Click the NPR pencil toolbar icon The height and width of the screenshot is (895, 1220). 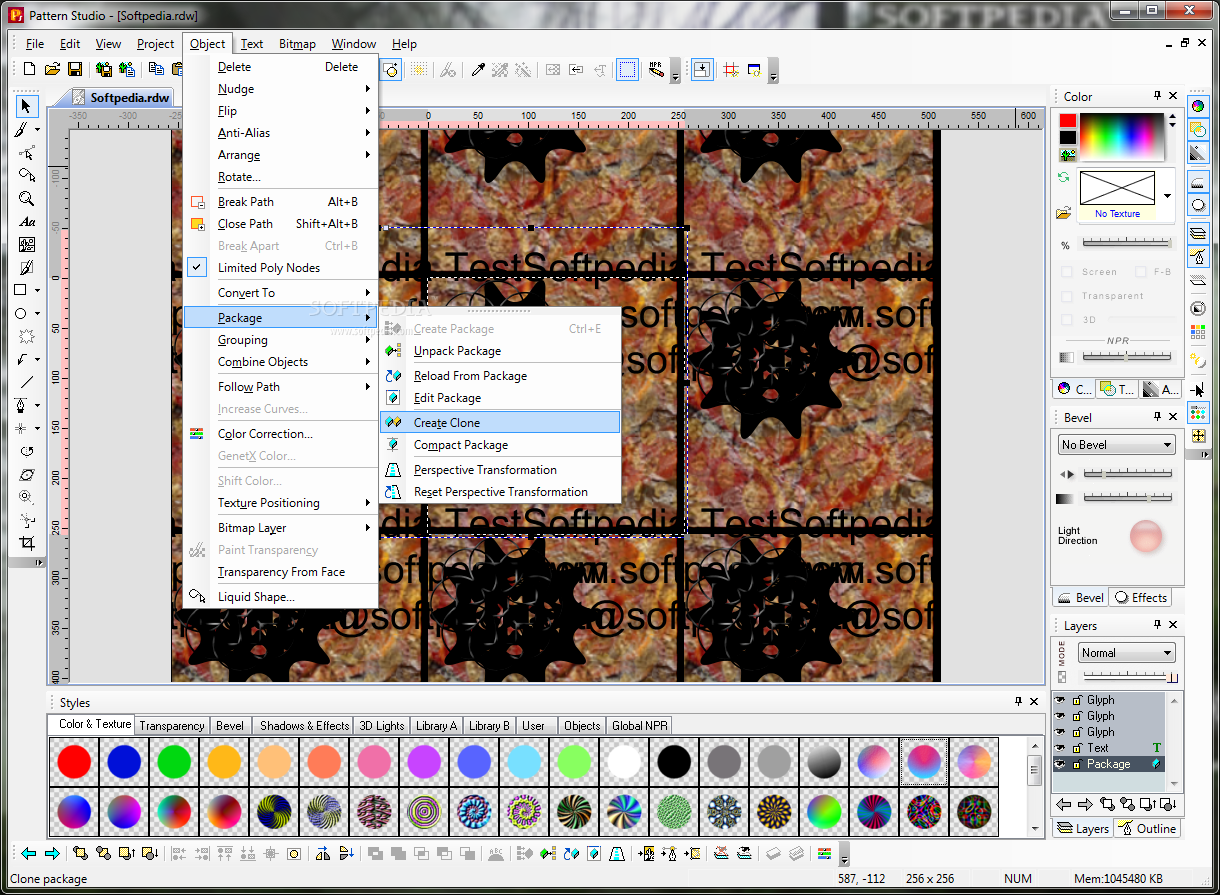[x=656, y=69]
